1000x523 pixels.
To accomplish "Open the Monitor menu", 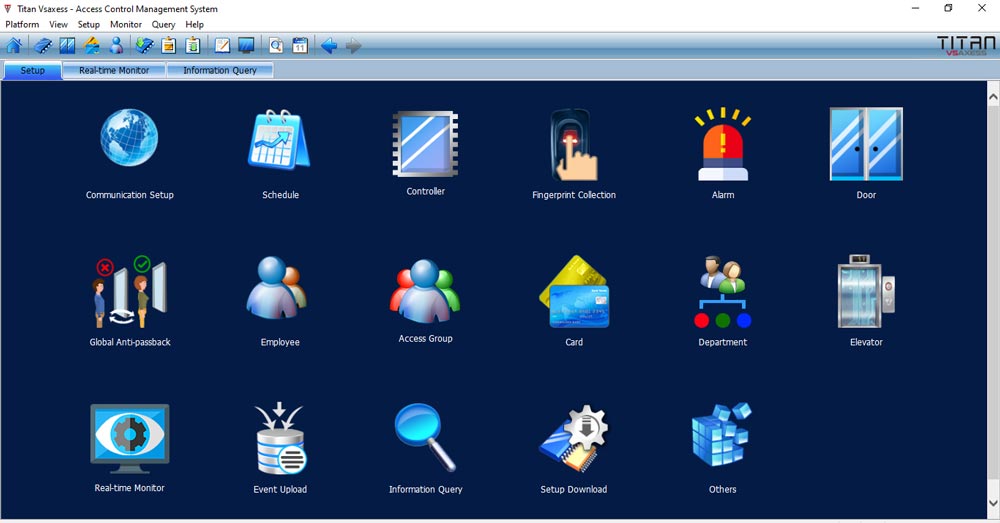I will pyautogui.click(x=125, y=24).
